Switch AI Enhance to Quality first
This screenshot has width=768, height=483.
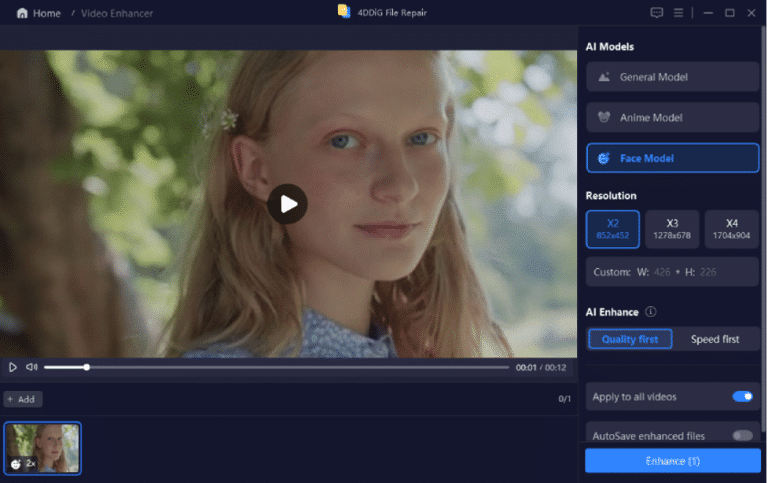630,339
